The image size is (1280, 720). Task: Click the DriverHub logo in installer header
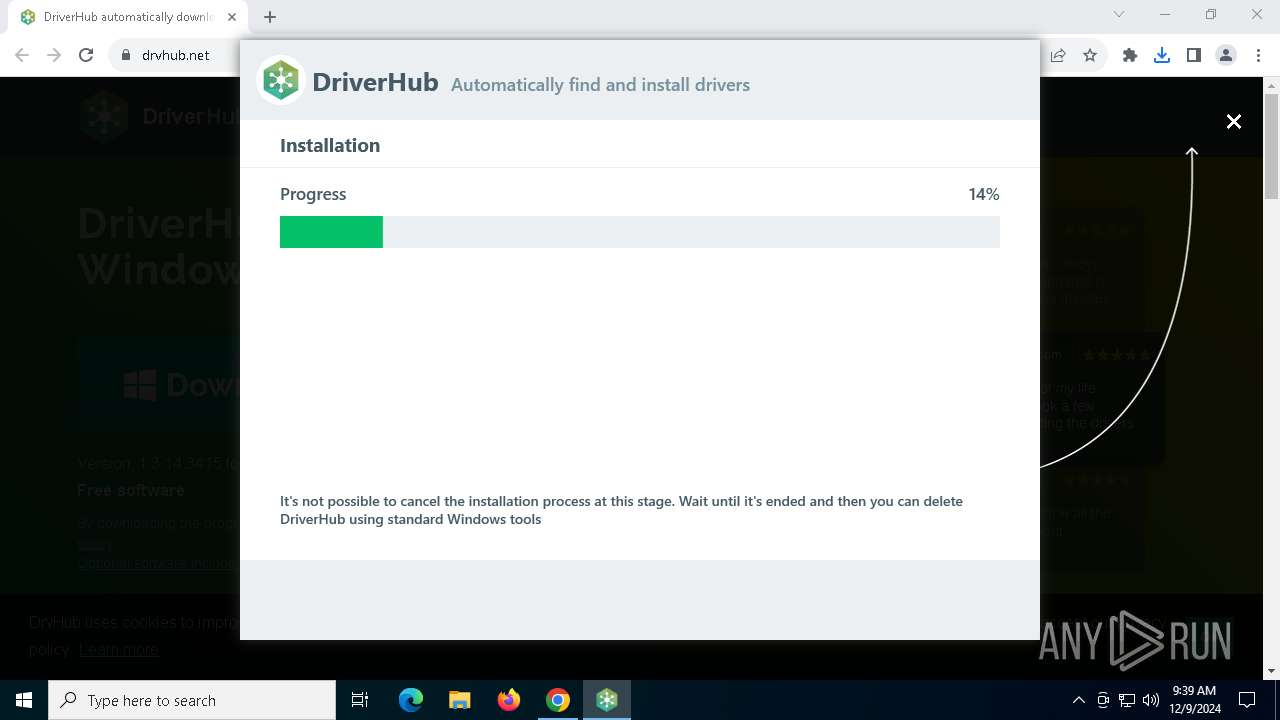tap(281, 81)
